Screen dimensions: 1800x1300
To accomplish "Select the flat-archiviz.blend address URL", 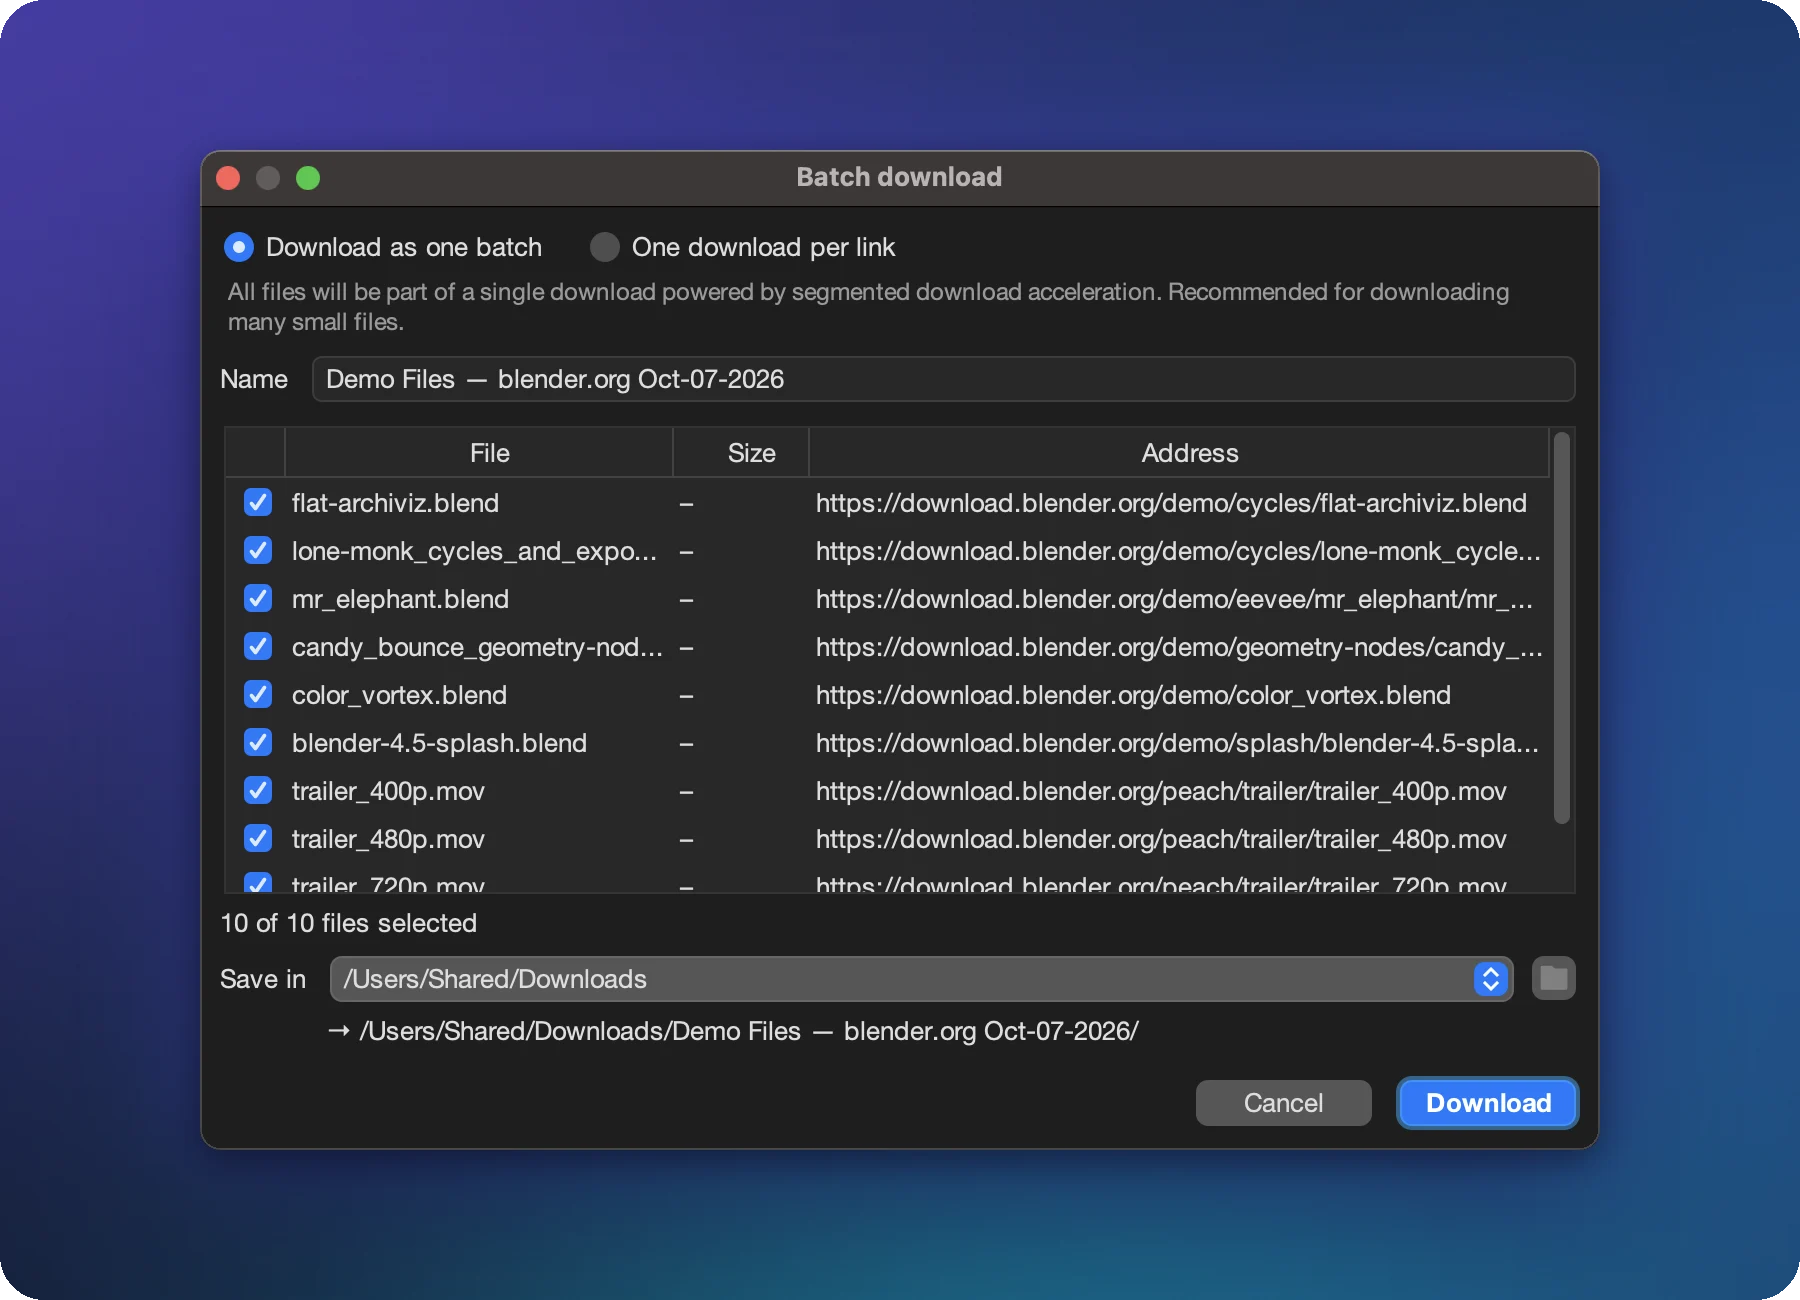I will (1171, 503).
